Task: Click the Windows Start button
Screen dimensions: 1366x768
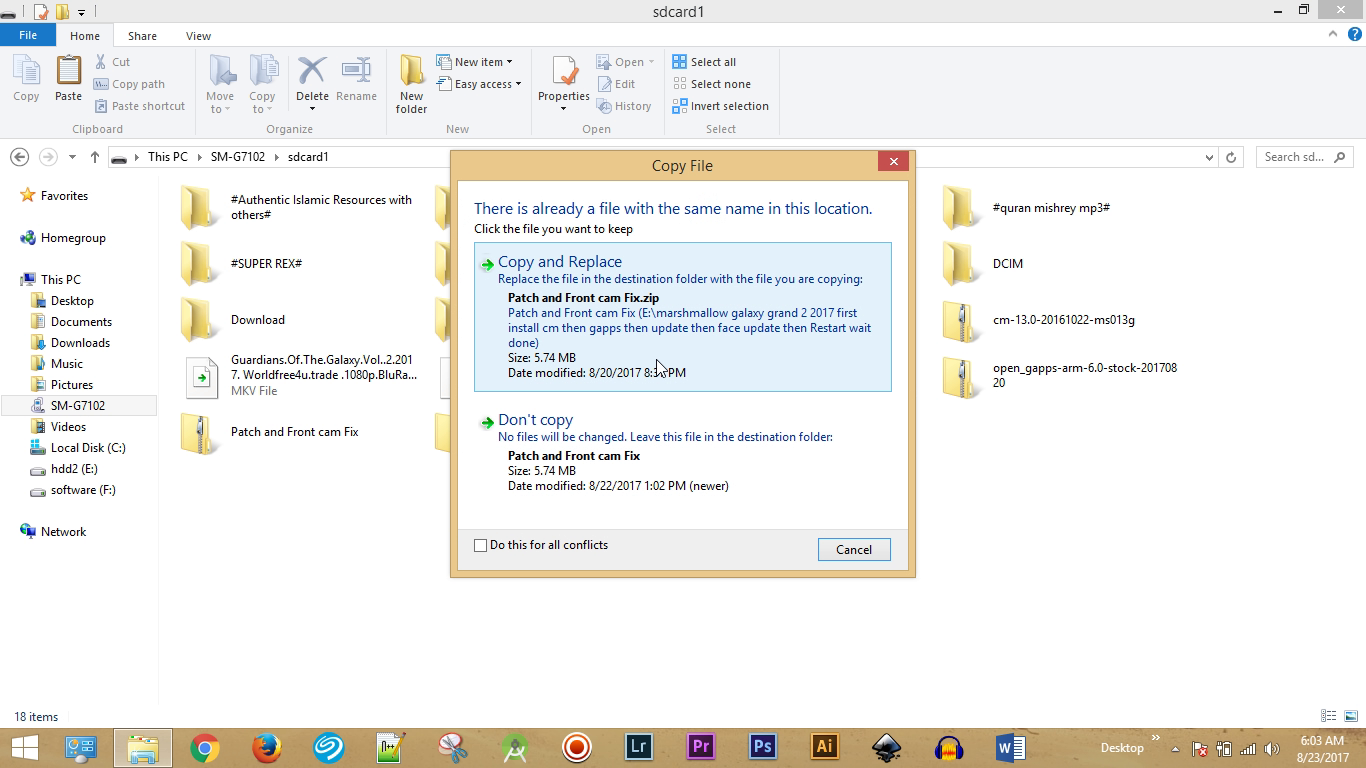Action: [24, 748]
